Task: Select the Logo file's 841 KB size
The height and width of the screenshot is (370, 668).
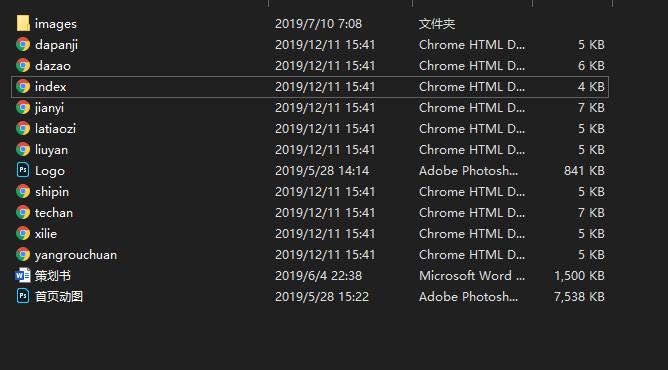Action: pyautogui.click(x=584, y=171)
